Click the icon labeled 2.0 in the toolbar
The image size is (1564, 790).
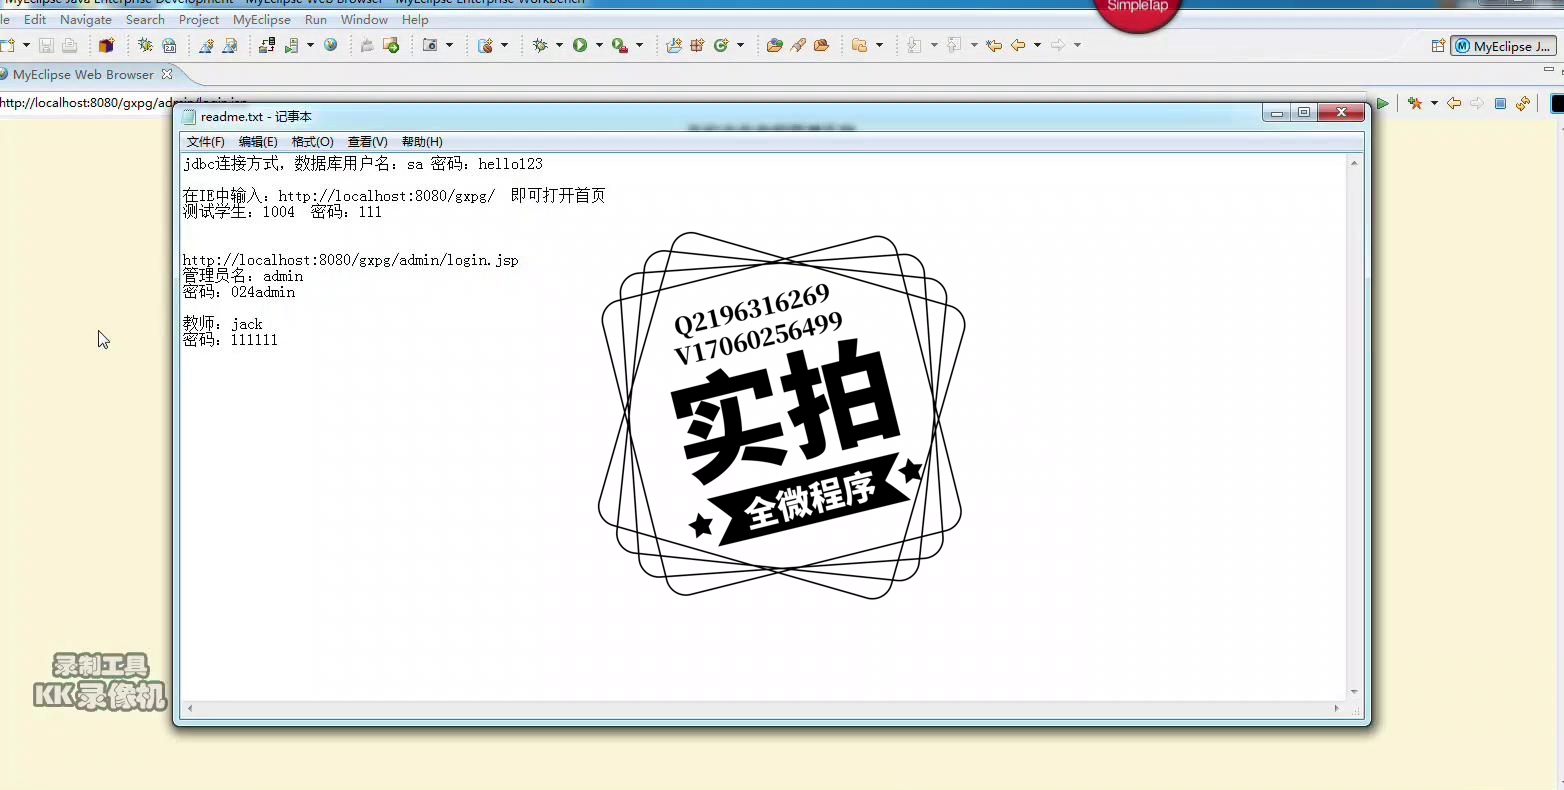[169, 45]
